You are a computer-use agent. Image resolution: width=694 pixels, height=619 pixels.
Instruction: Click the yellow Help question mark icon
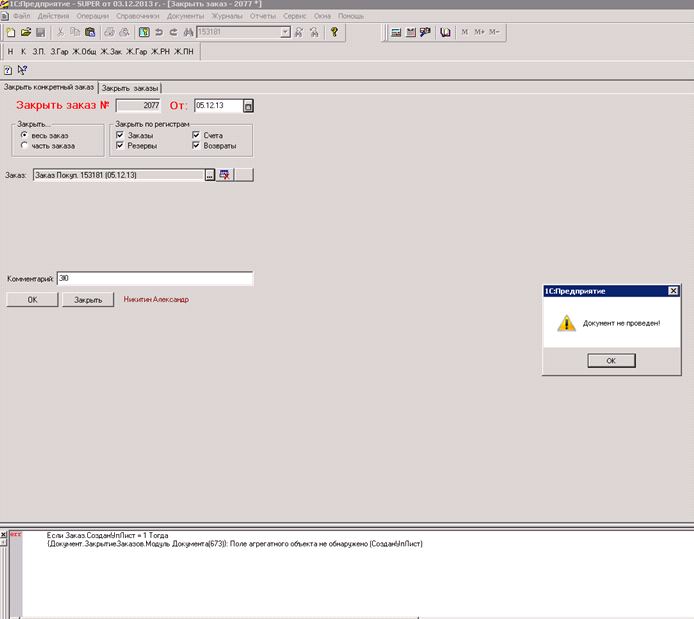point(334,32)
